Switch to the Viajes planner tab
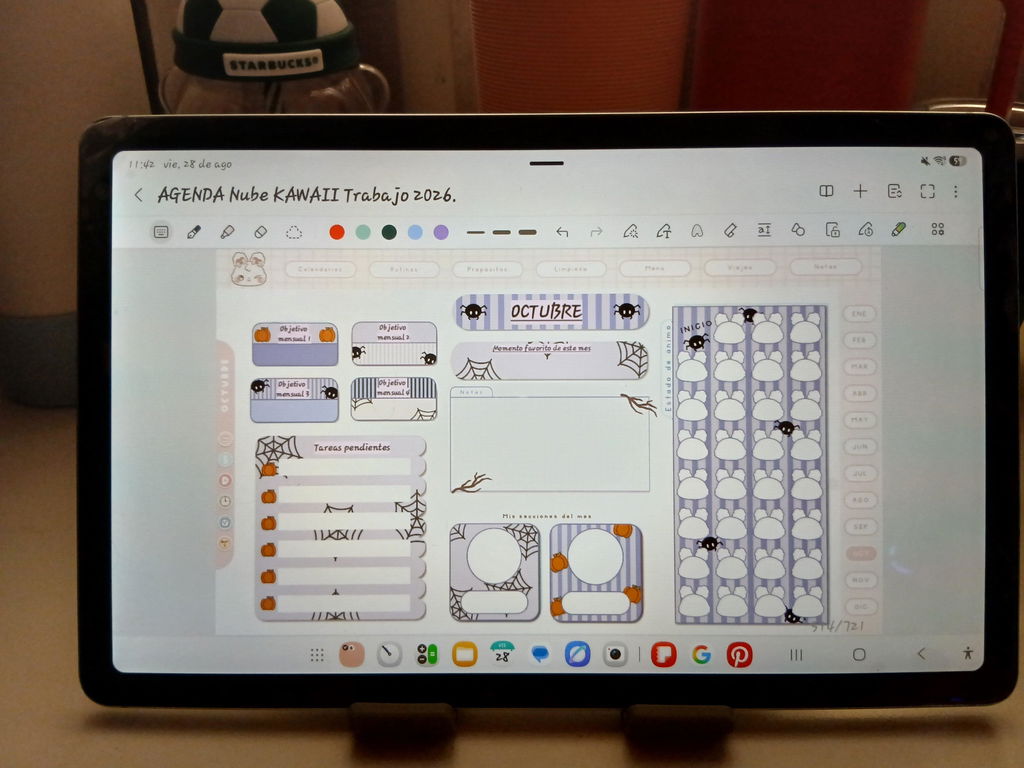This screenshot has height=768, width=1024. pos(740,268)
